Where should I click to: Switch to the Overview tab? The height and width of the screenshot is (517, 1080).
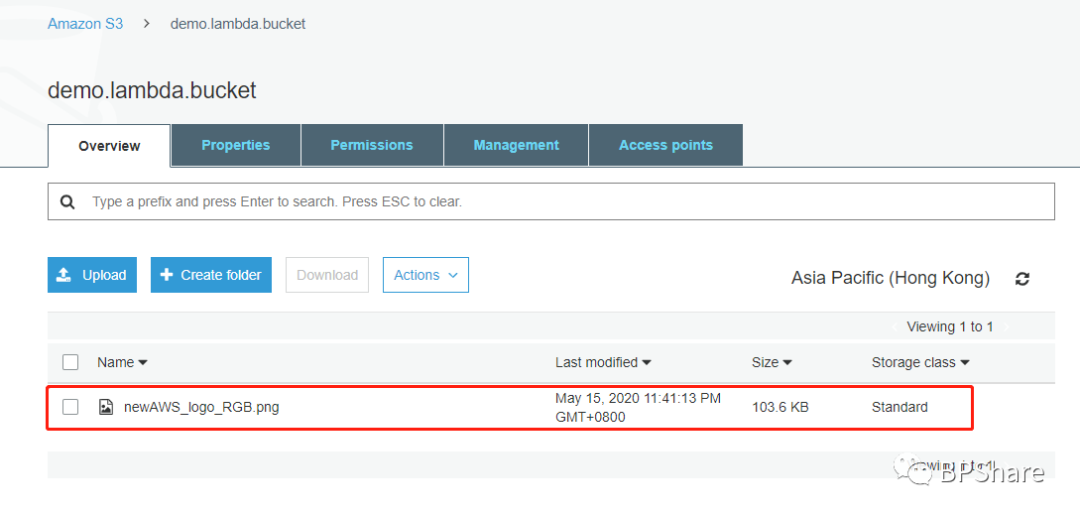tap(109, 146)
